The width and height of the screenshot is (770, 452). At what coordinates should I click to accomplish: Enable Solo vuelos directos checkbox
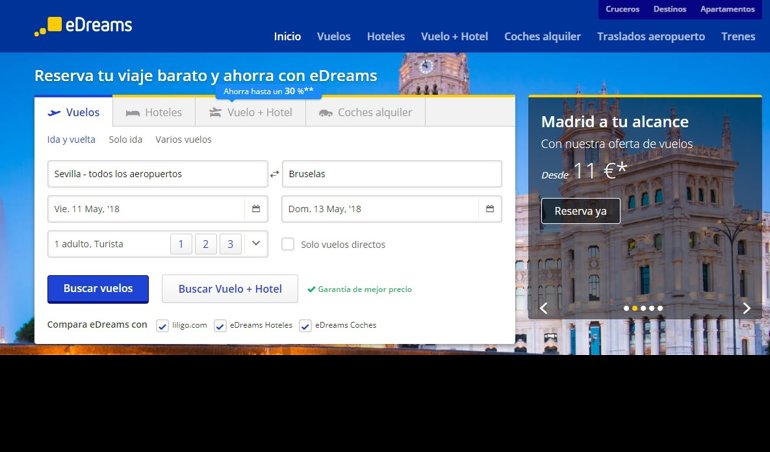(288, 244)
